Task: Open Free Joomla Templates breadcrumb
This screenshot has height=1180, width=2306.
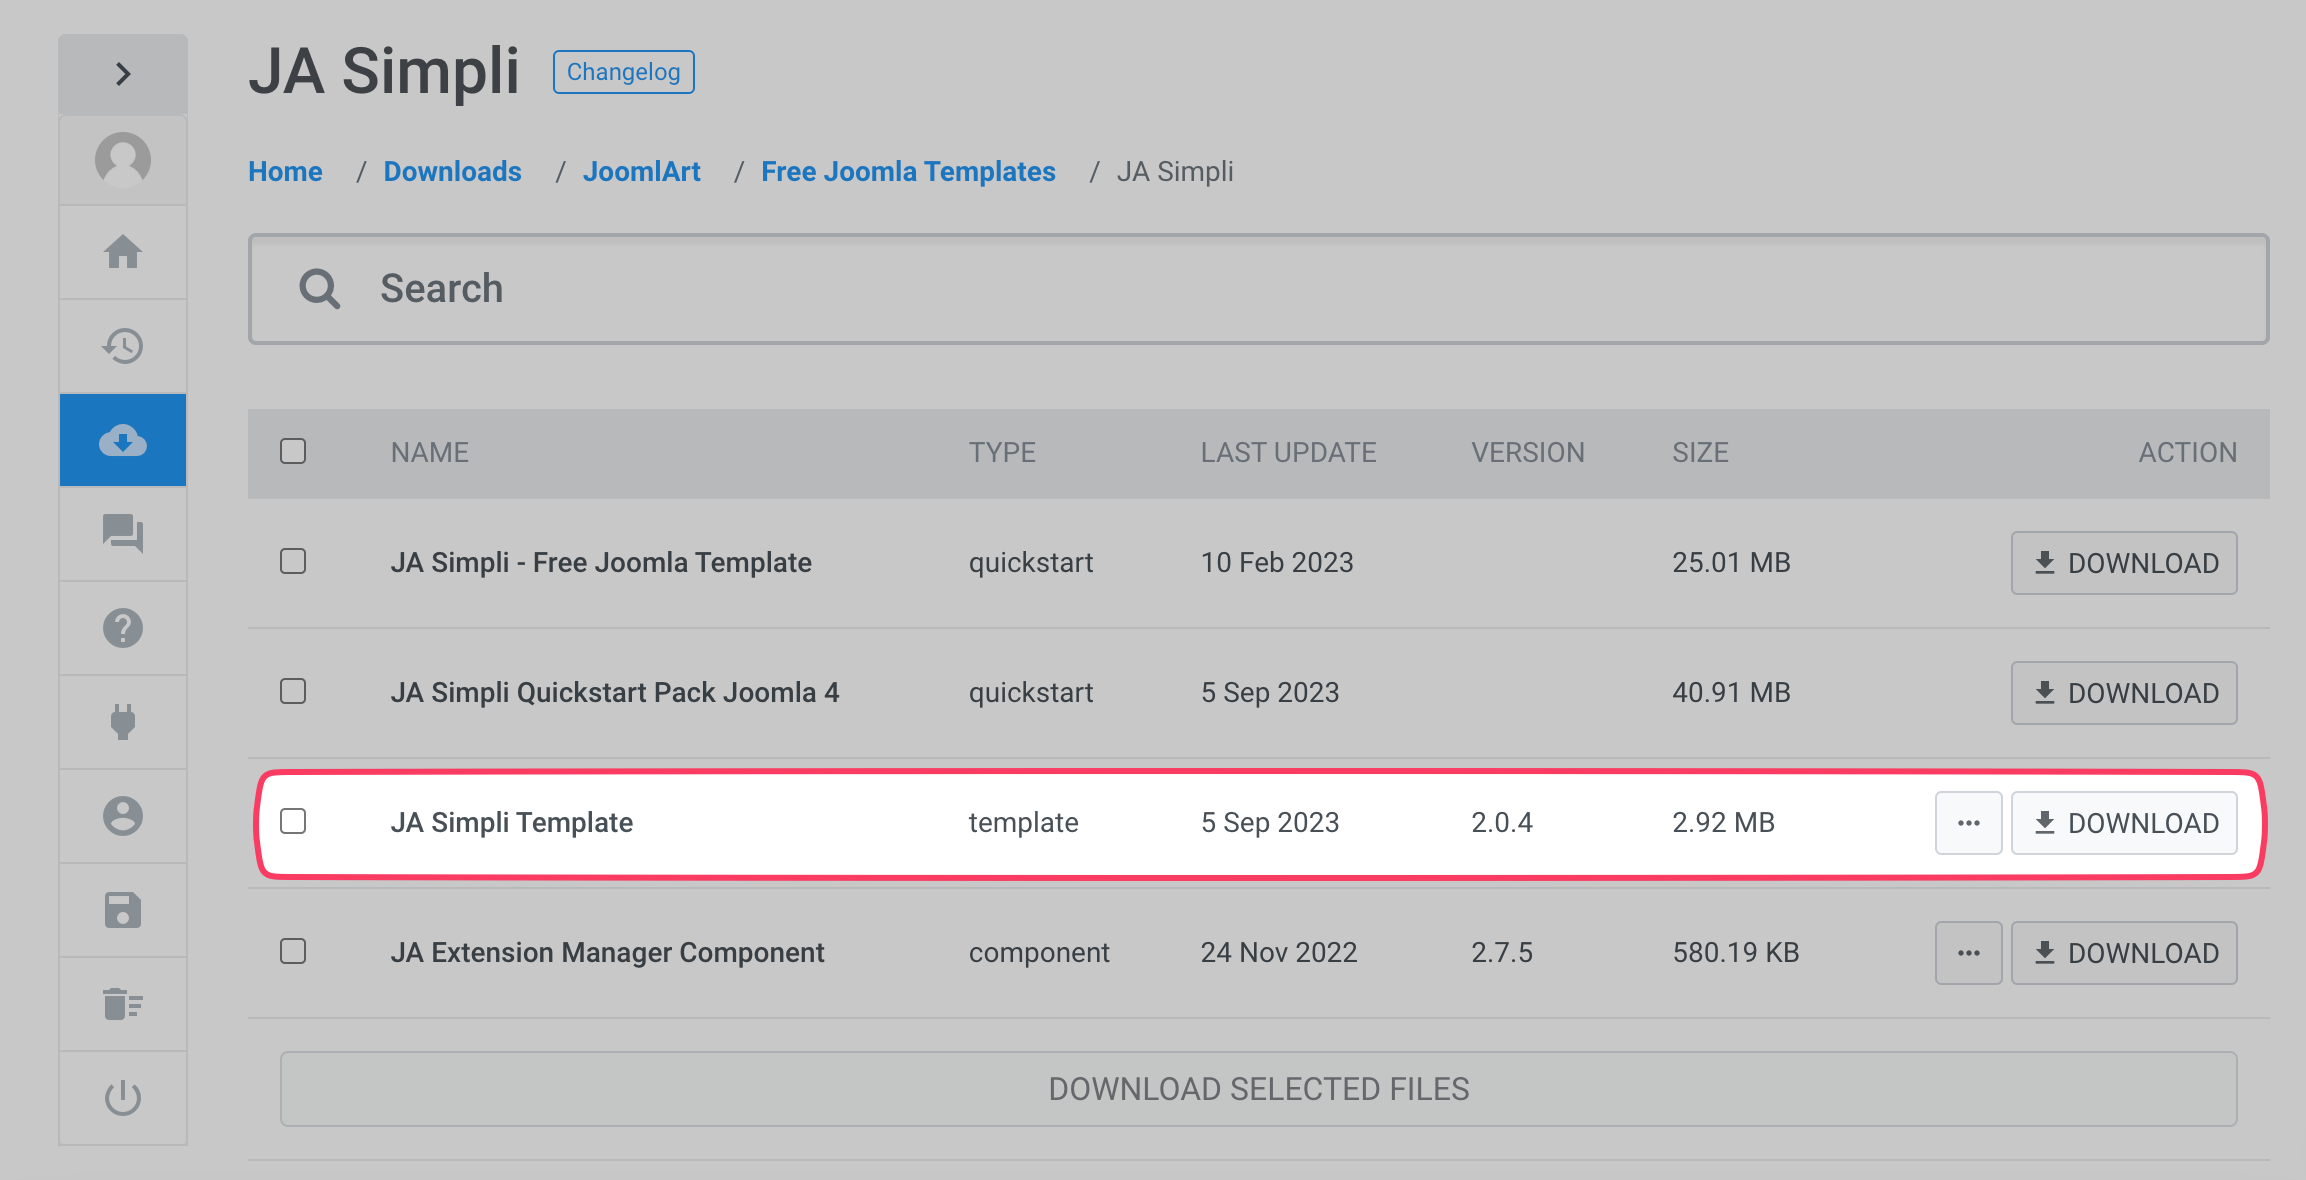Action: pyautogui.click(x=908, y=172)
